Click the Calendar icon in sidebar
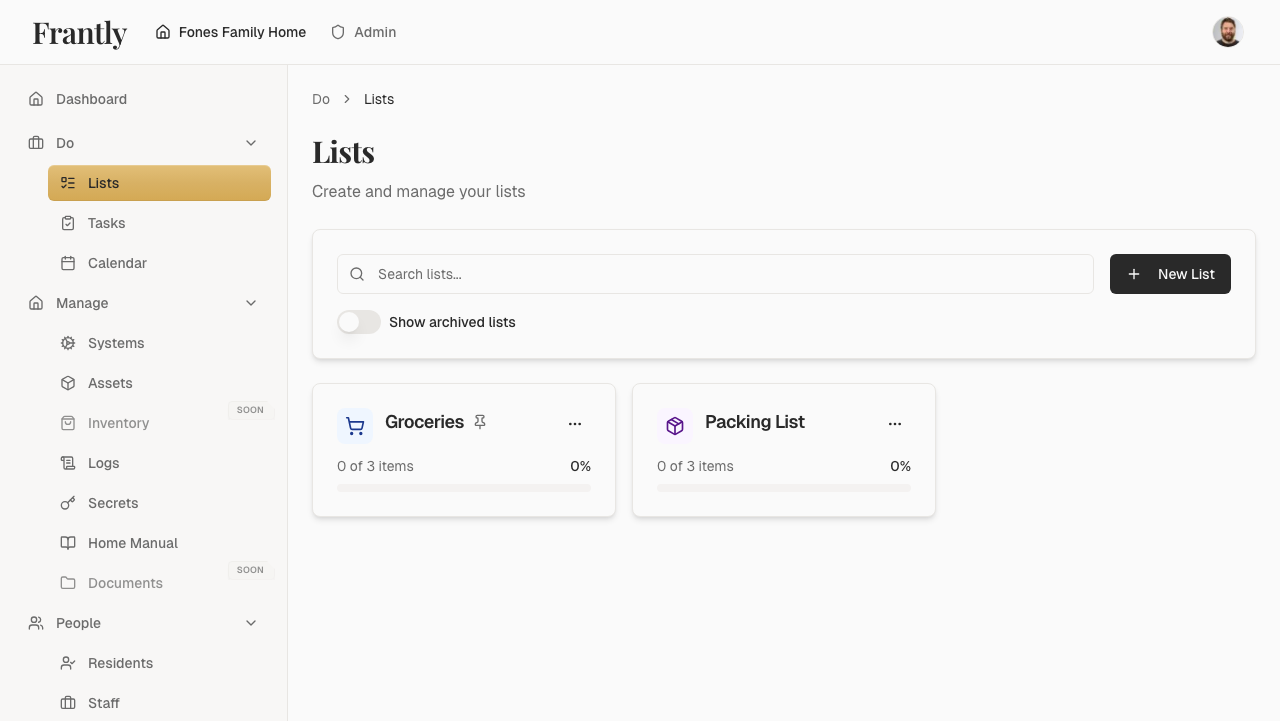The width and height of the screenshot is (1280, 721). point(67,263)
